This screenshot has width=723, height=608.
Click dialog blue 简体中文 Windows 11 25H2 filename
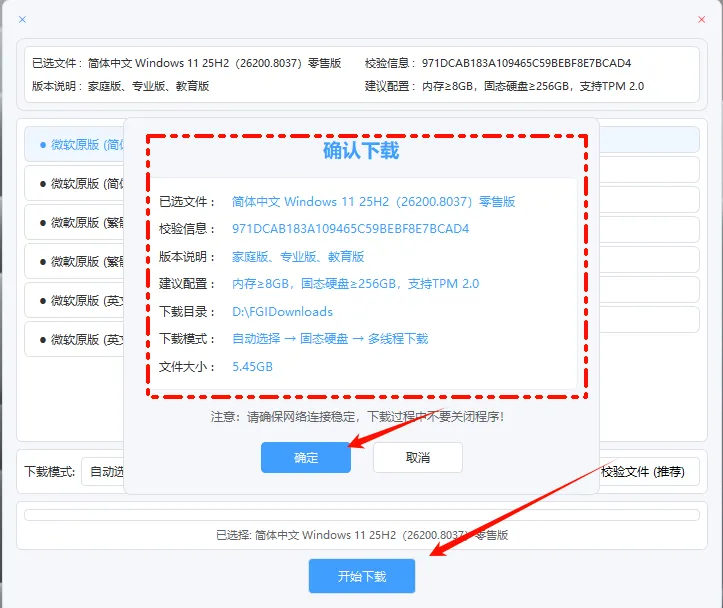[x=373, y=201]
